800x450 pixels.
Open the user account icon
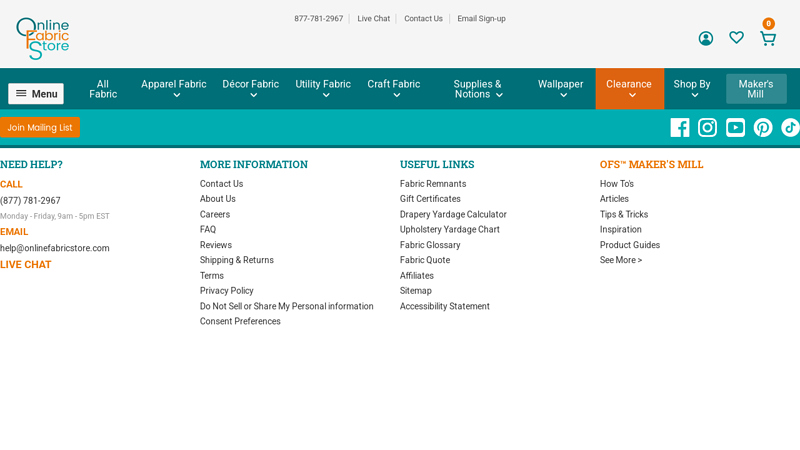pyautogui.click(x=705, y=38)
